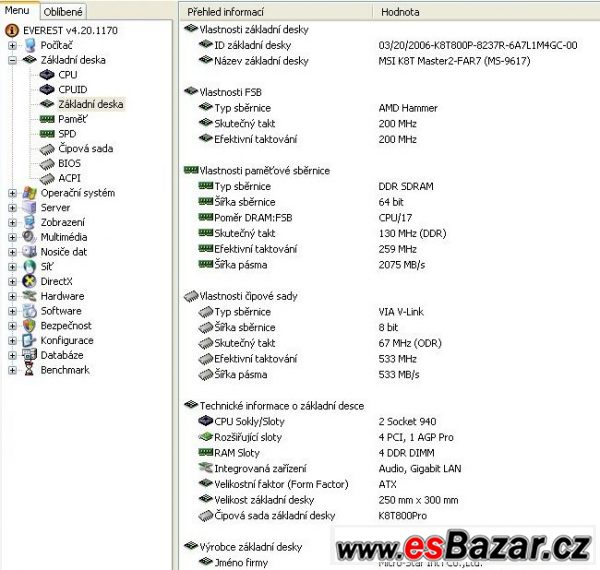
Task: Select the selected Základní deska sub-item
Action: click(91, 104)
